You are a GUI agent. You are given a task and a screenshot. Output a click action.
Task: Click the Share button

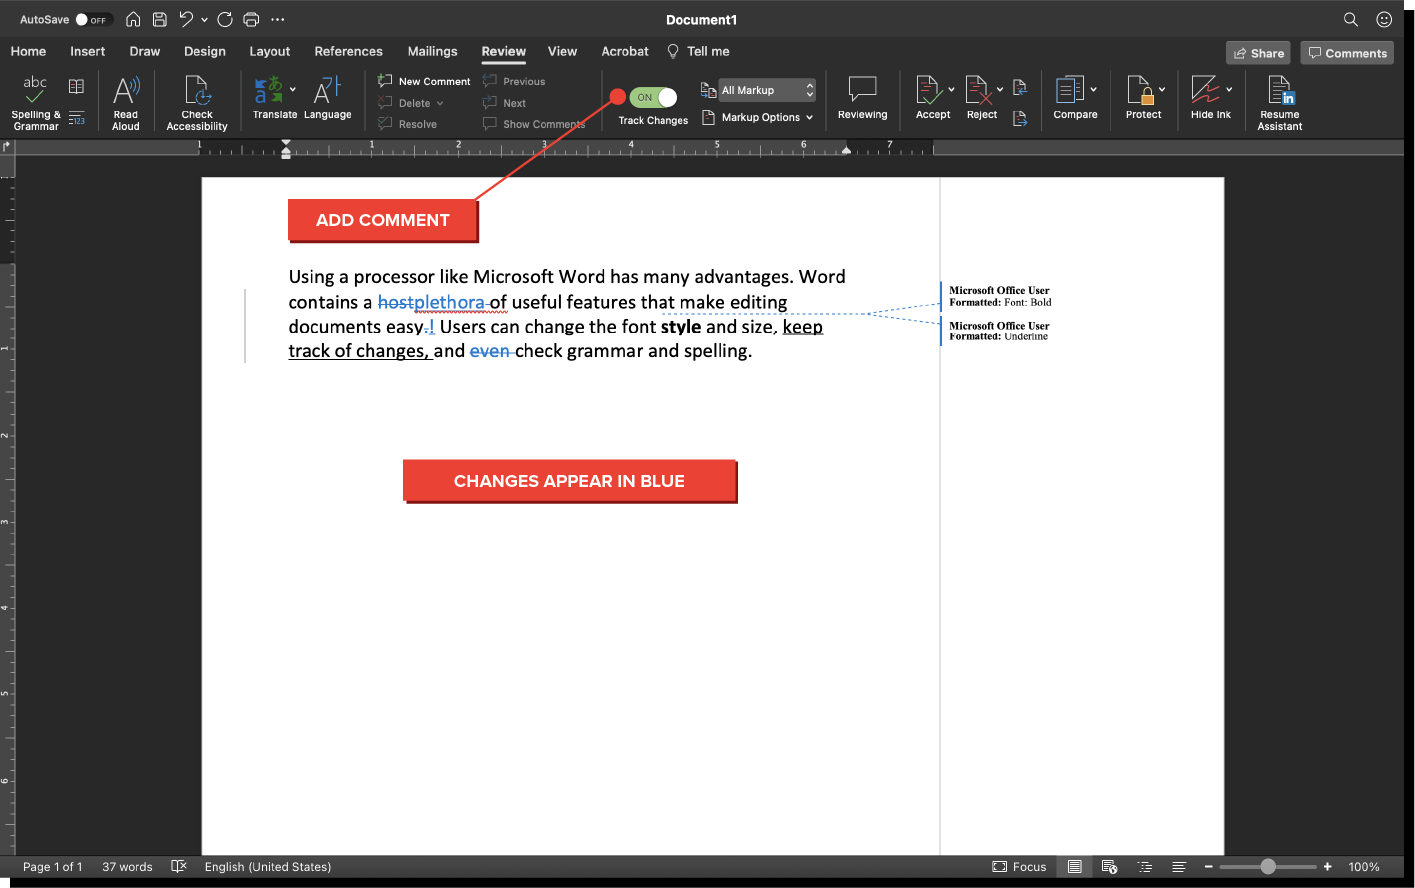click(x=1258, y=53)
